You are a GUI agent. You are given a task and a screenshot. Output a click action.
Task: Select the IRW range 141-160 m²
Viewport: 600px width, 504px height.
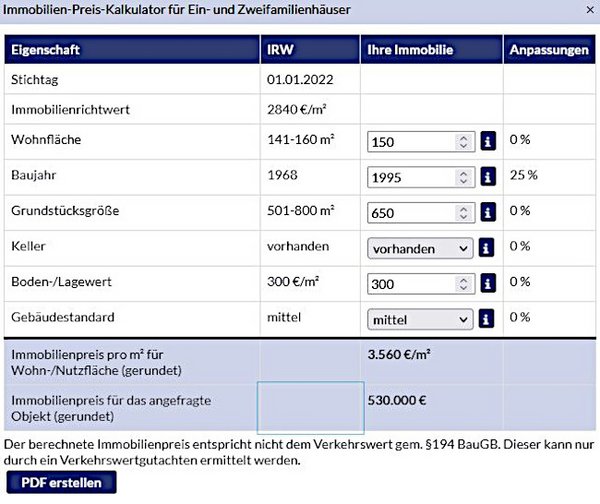point(301,139)
